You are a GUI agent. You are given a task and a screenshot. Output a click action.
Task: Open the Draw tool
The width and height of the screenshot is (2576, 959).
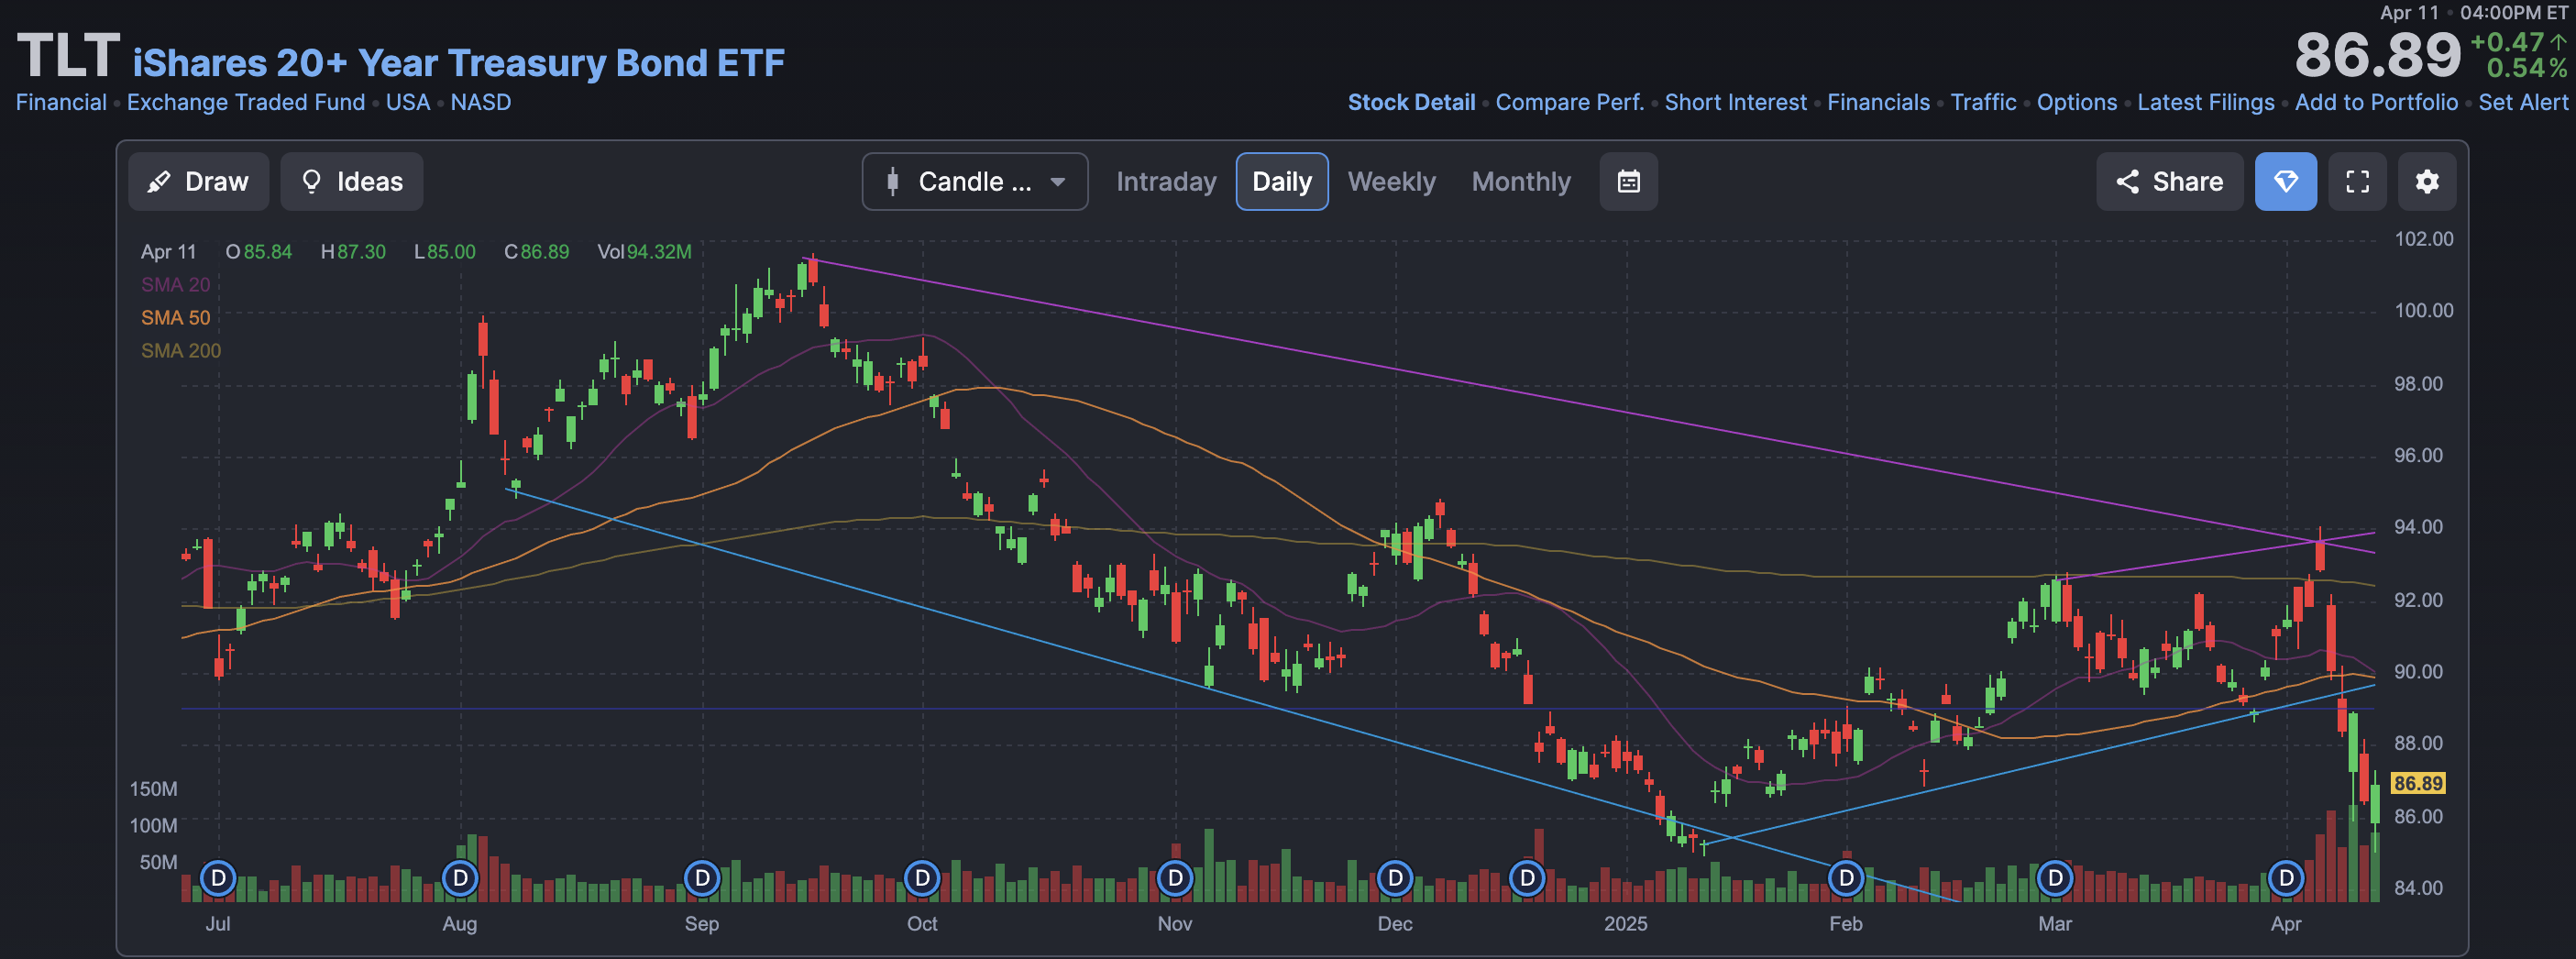[198, 182]
